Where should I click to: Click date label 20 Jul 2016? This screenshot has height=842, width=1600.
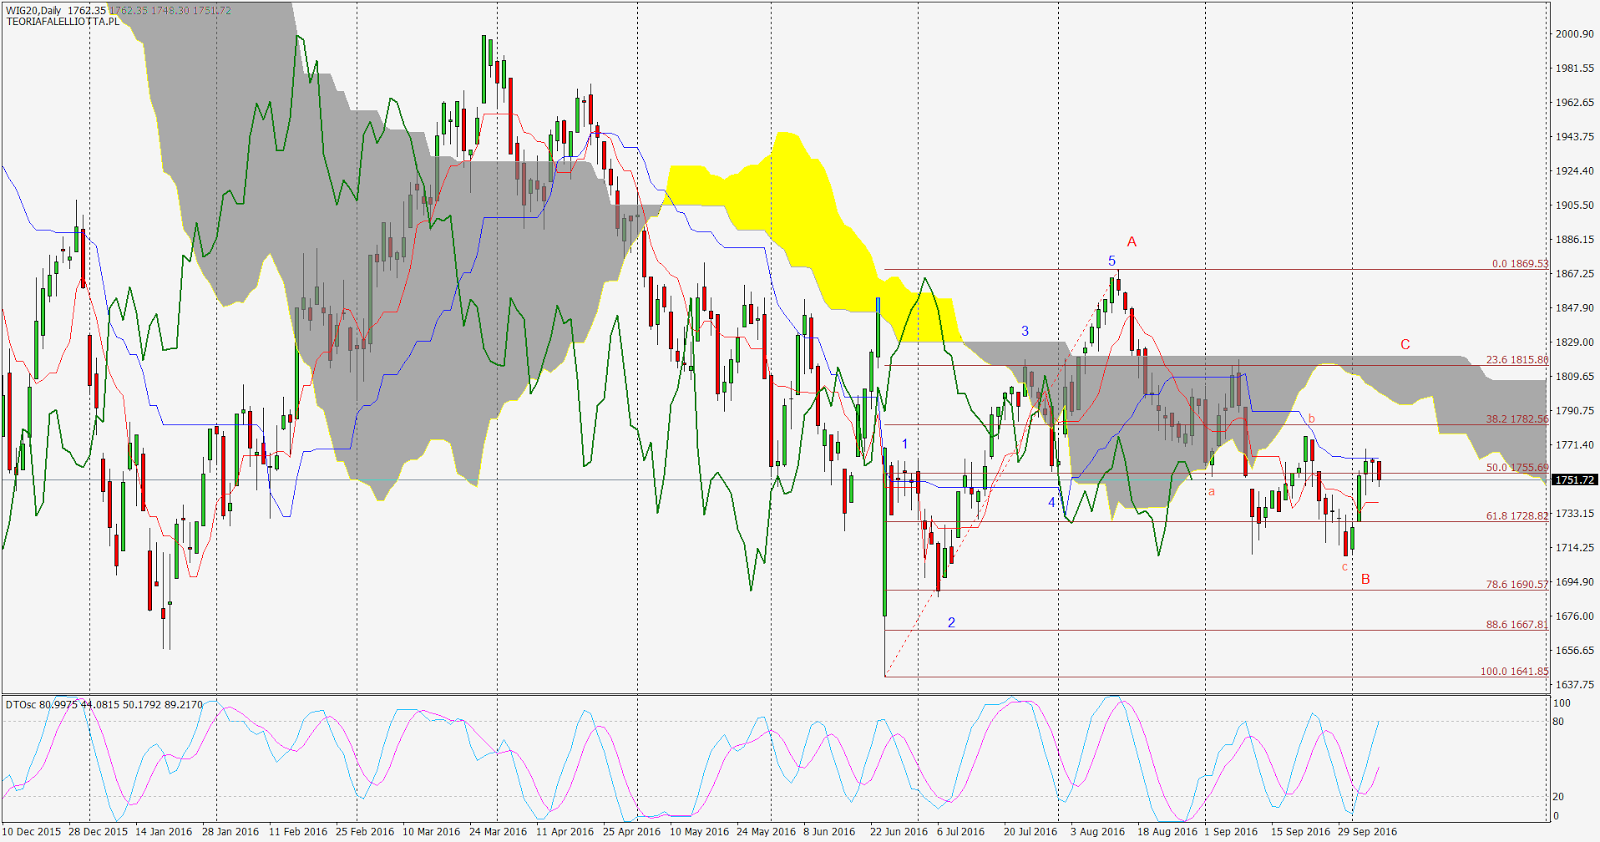[x=1030, y=831]
